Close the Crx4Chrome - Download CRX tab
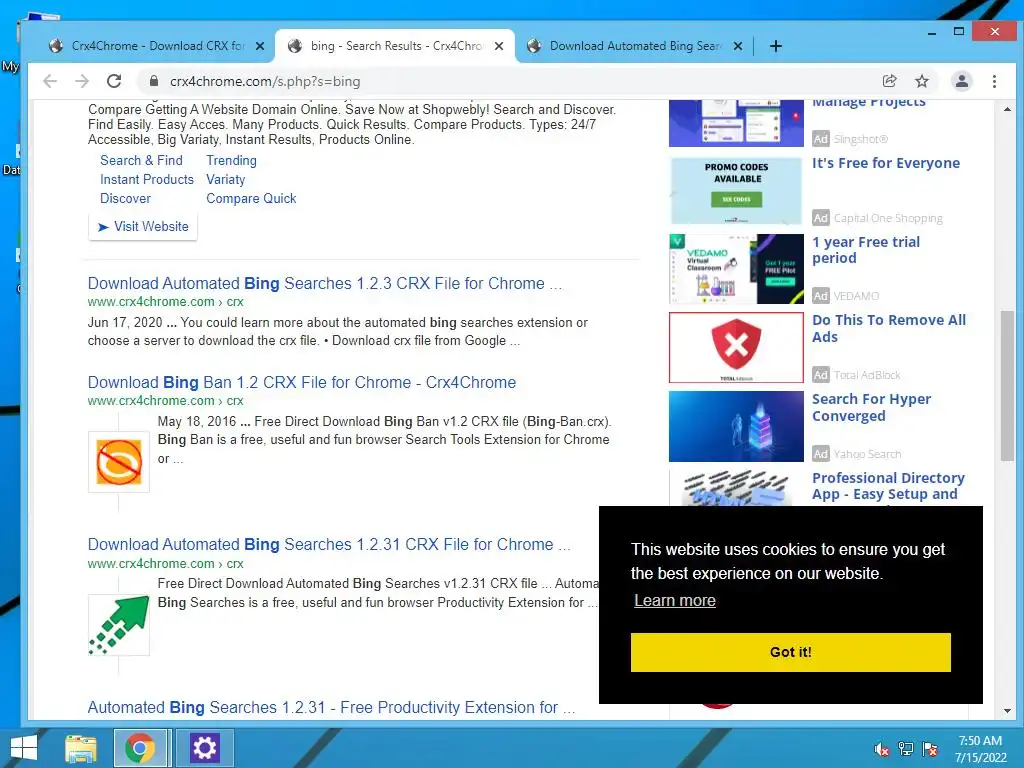This screenshot has width=1024, height=768. coord(259,46)
